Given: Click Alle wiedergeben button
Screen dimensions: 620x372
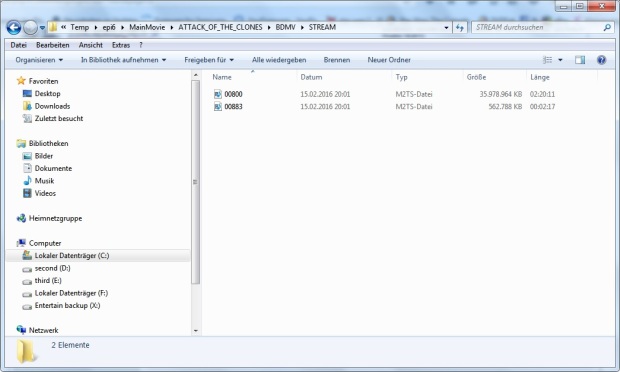Looking at the screenshot, I should [279, 60].
